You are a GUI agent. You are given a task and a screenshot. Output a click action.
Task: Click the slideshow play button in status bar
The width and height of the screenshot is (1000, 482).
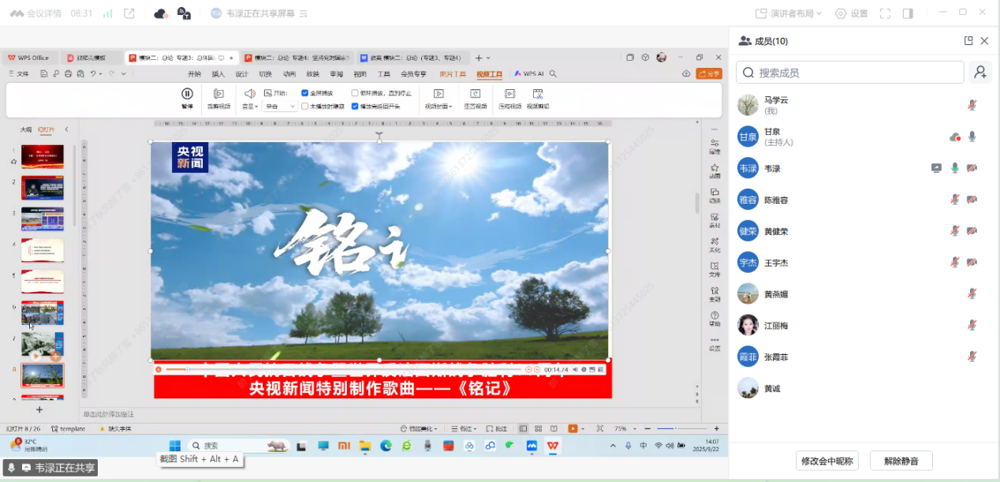(573, 428)
